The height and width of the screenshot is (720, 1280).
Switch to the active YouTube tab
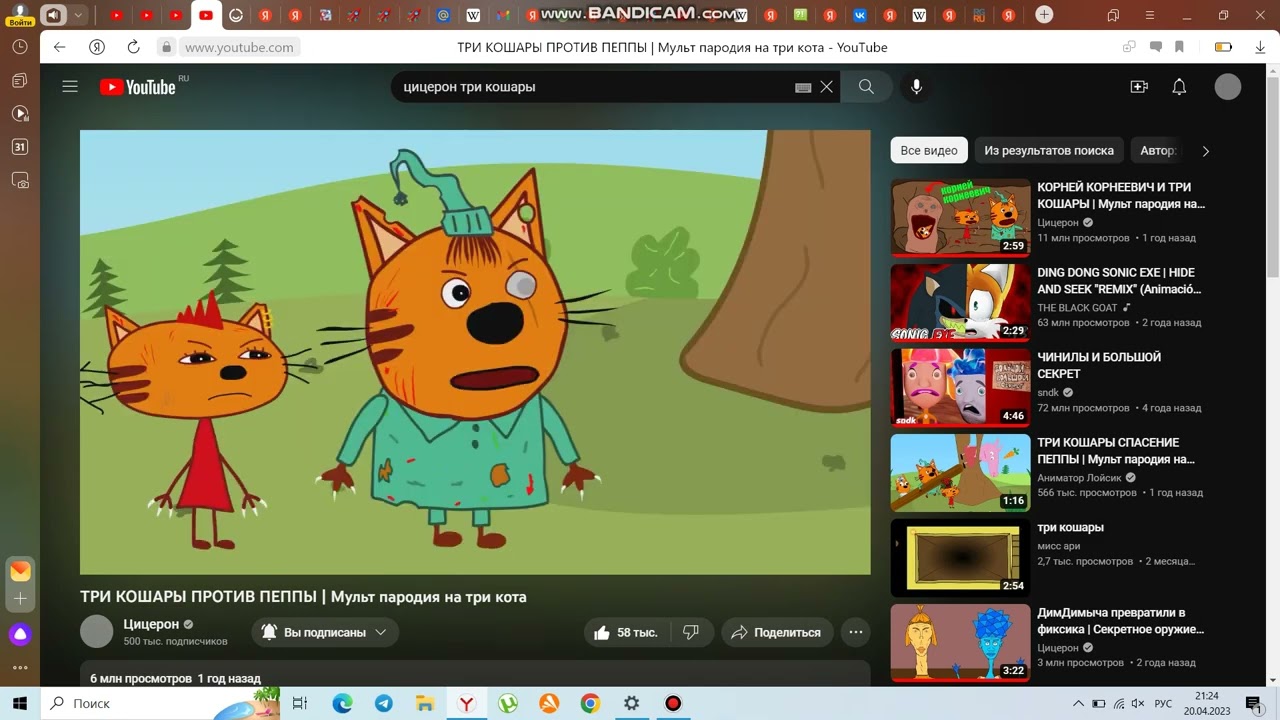coord(206,15)
